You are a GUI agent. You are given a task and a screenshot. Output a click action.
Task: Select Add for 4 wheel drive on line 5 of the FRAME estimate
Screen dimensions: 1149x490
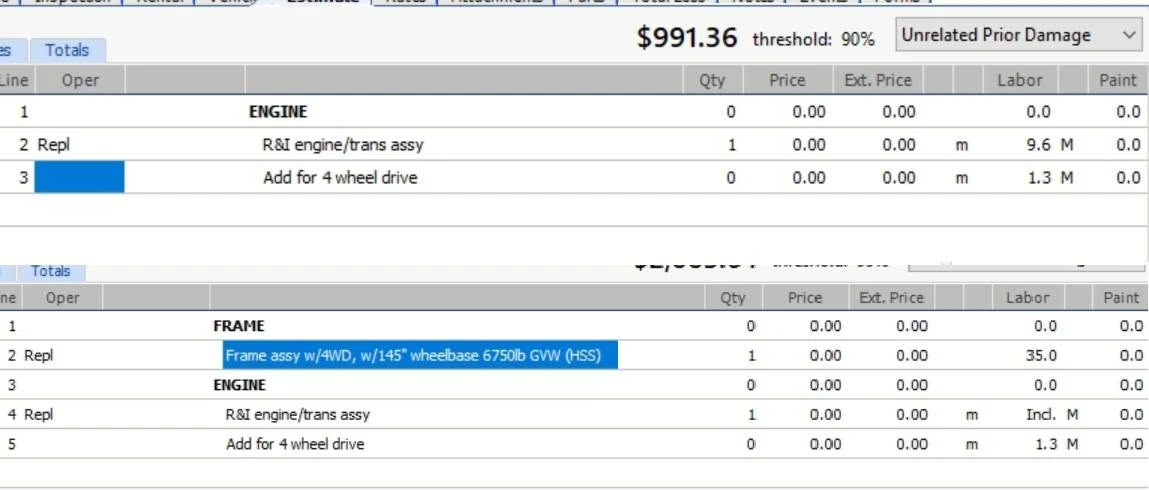click(295, 444)
